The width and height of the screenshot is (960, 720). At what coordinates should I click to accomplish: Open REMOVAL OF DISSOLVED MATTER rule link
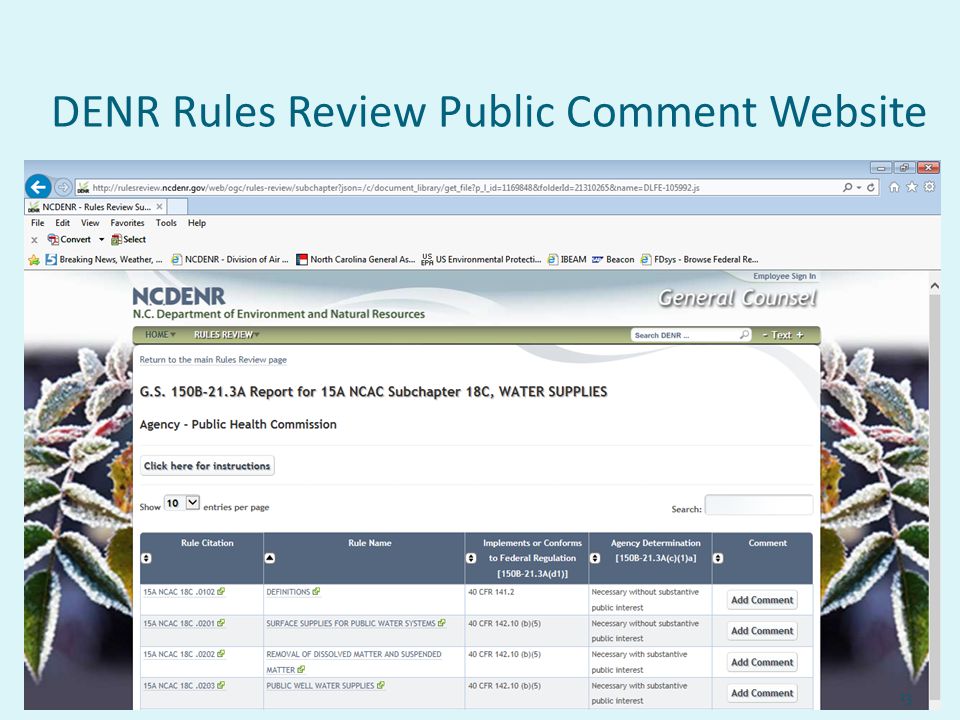pyautogui.click(x=354, y=662)
